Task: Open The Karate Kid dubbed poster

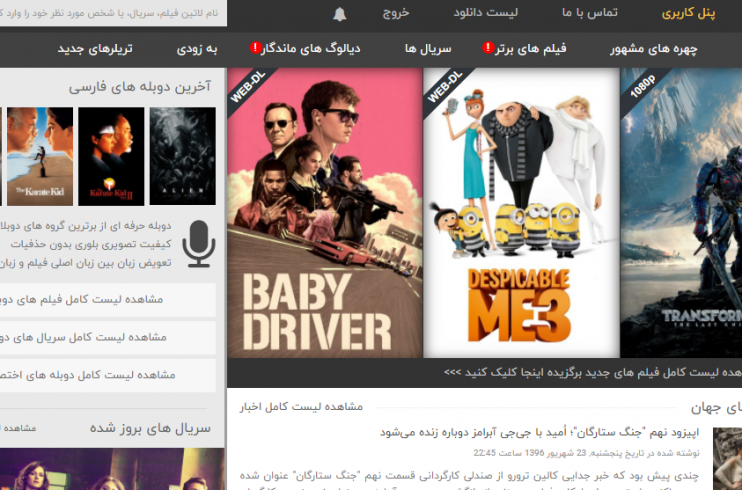Action: point(40,156)
